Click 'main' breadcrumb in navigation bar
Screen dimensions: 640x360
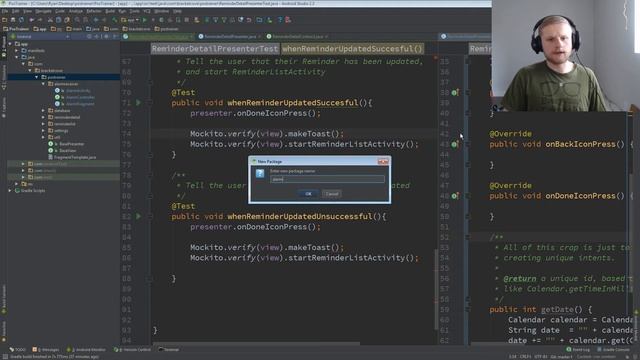pos(74,29)
